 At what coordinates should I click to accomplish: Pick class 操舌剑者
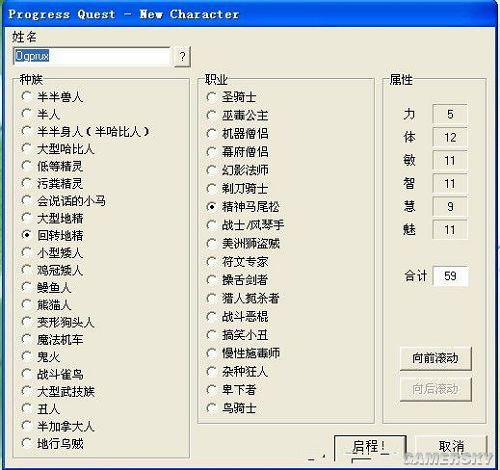pyautogui.click(x=237, y=280)
